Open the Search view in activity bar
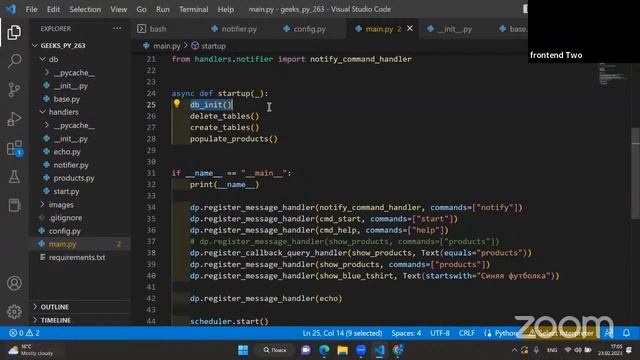This screenshot has width=640, height=360. (14, 61)
